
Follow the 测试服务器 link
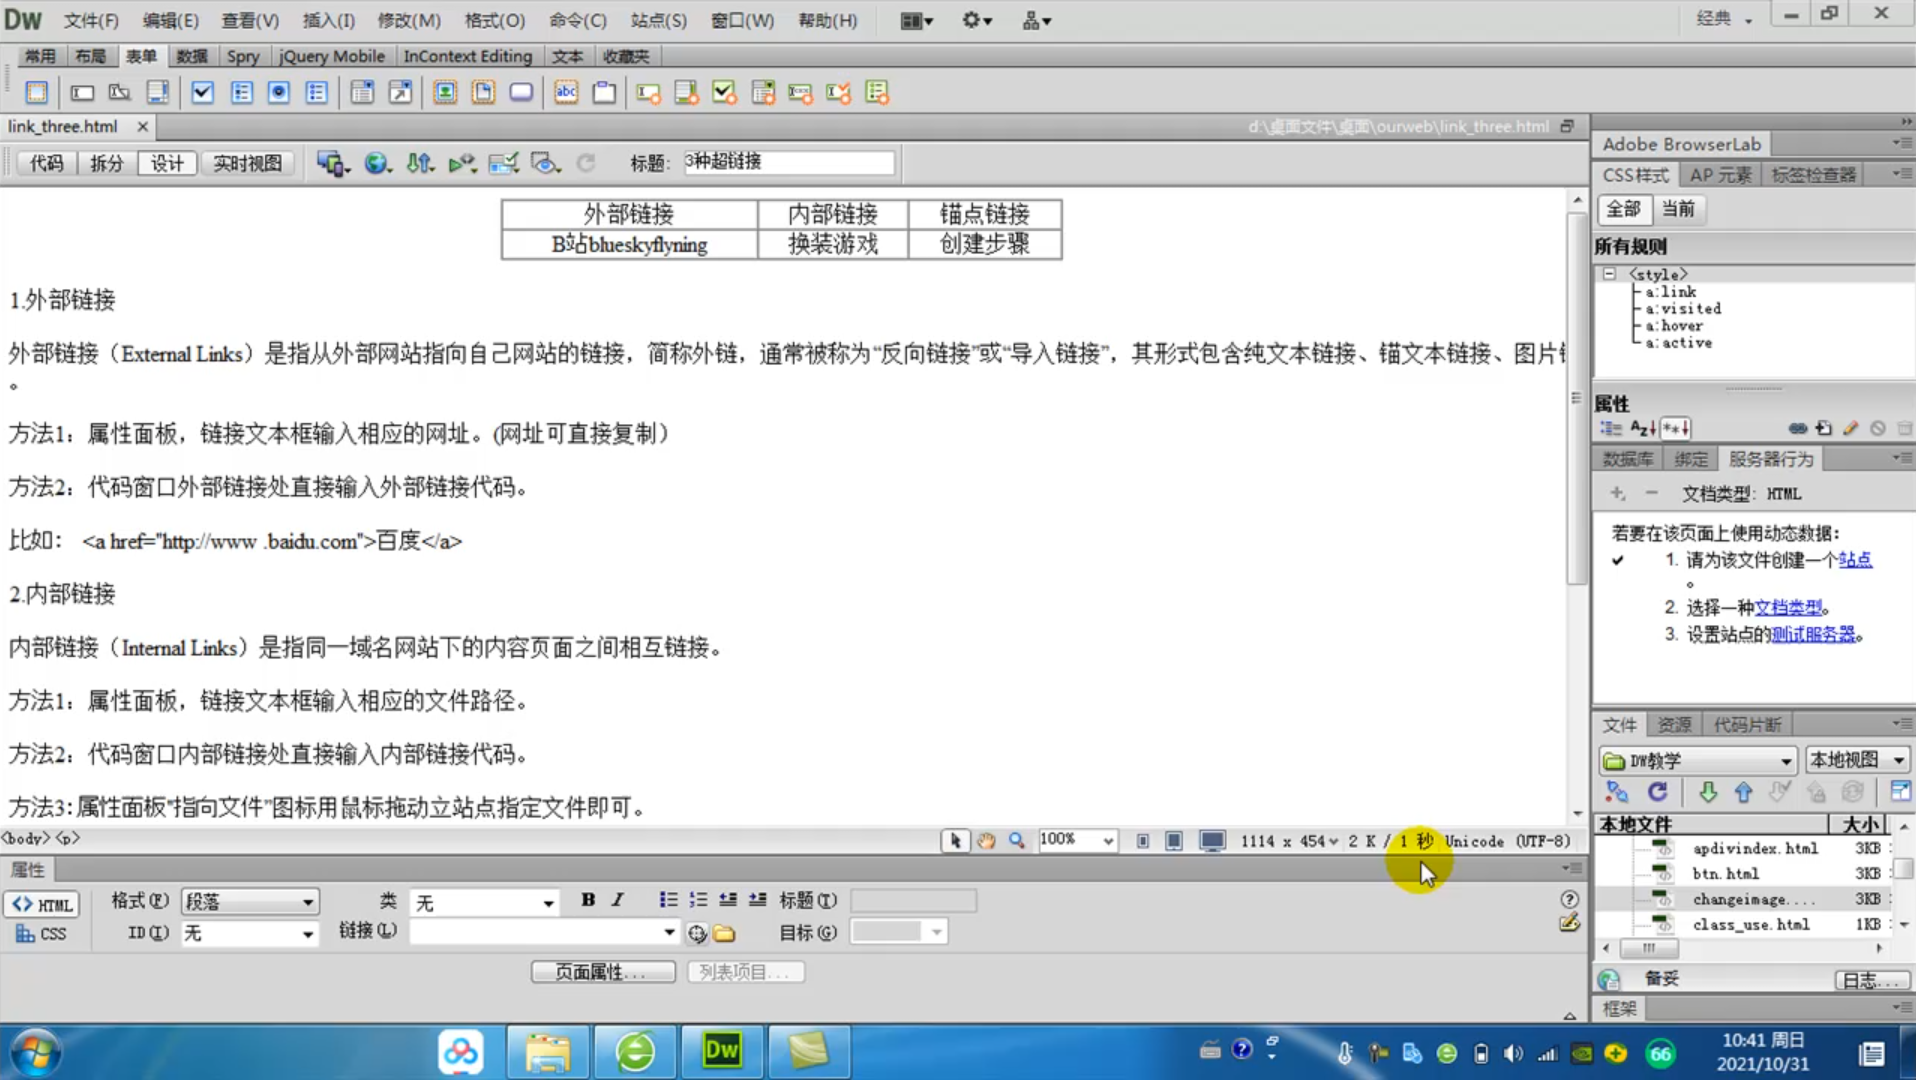(x=1813, y=634)
